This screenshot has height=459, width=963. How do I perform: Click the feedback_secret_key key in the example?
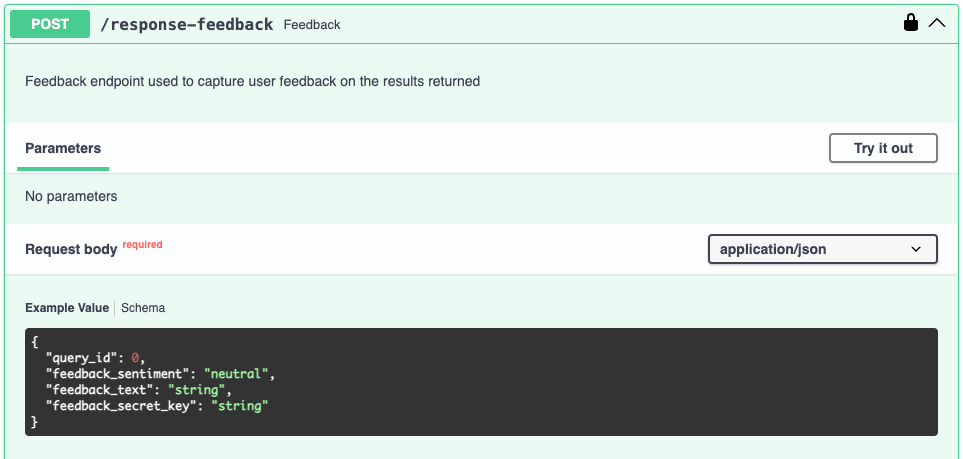click(x=120, y=405)
